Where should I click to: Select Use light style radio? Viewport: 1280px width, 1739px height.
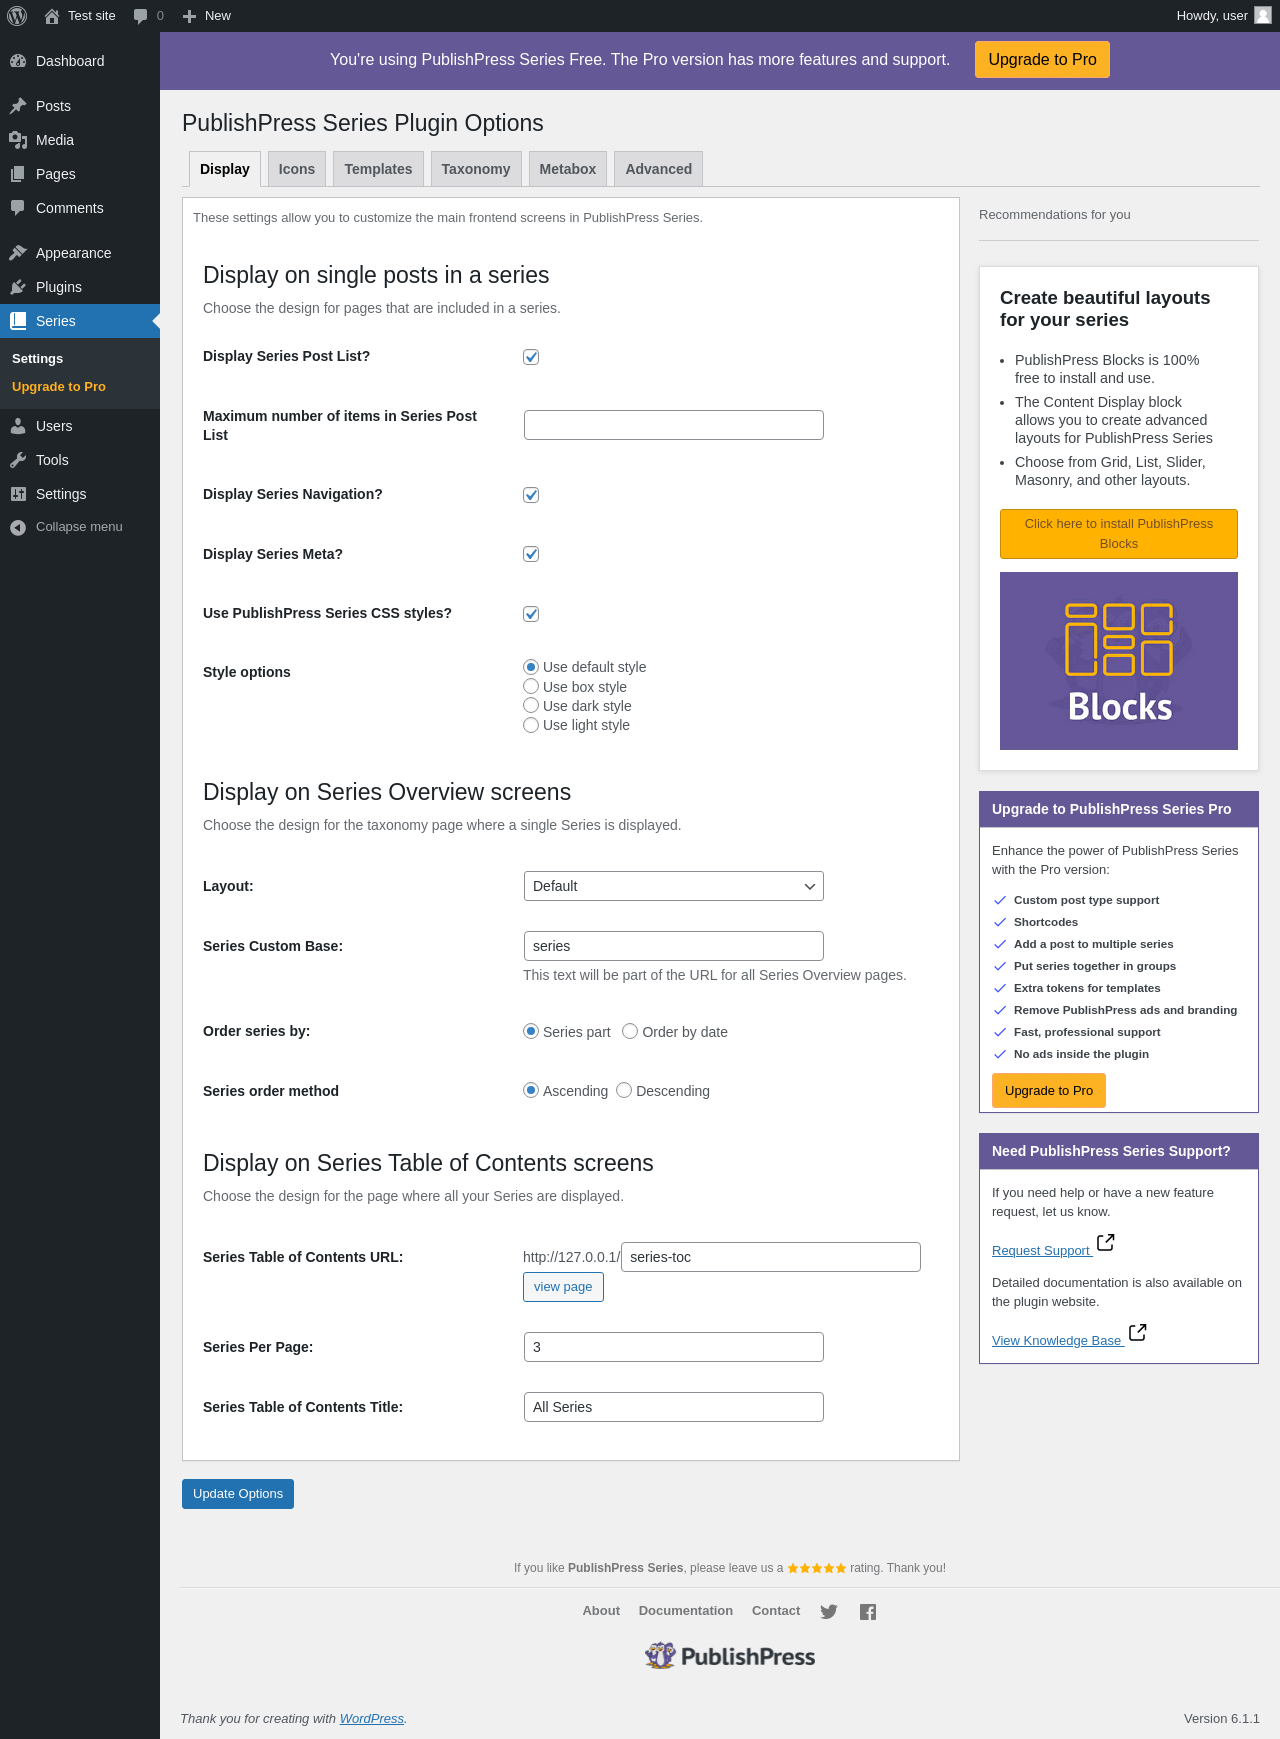tap(531, 725)
